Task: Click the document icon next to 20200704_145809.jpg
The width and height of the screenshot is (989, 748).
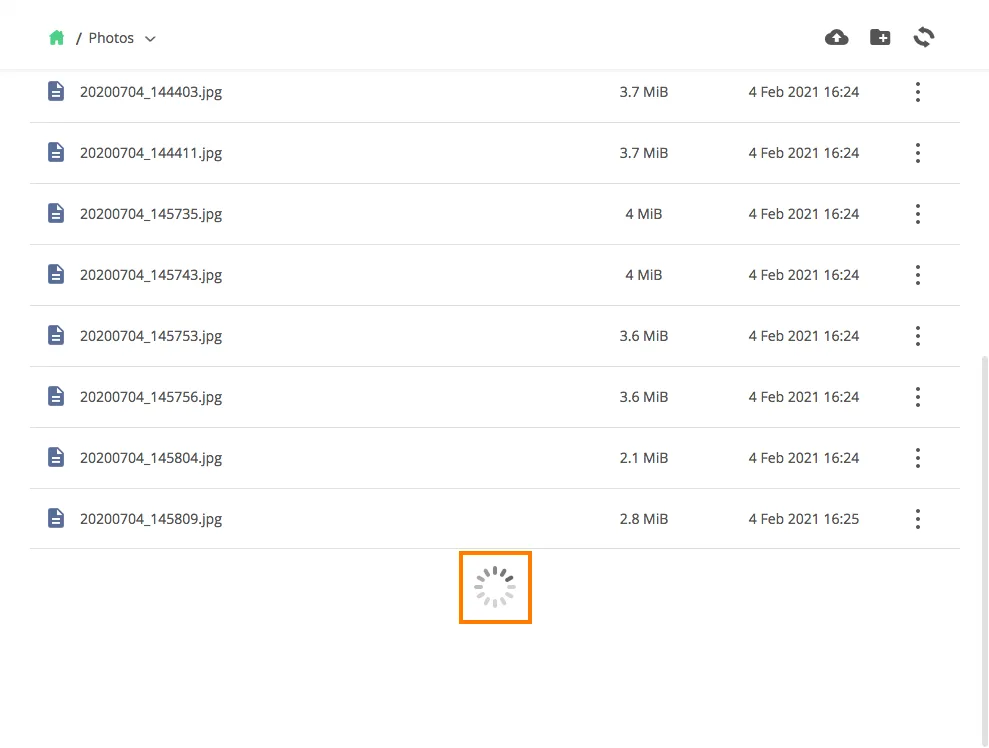Action: pos(57,519)
